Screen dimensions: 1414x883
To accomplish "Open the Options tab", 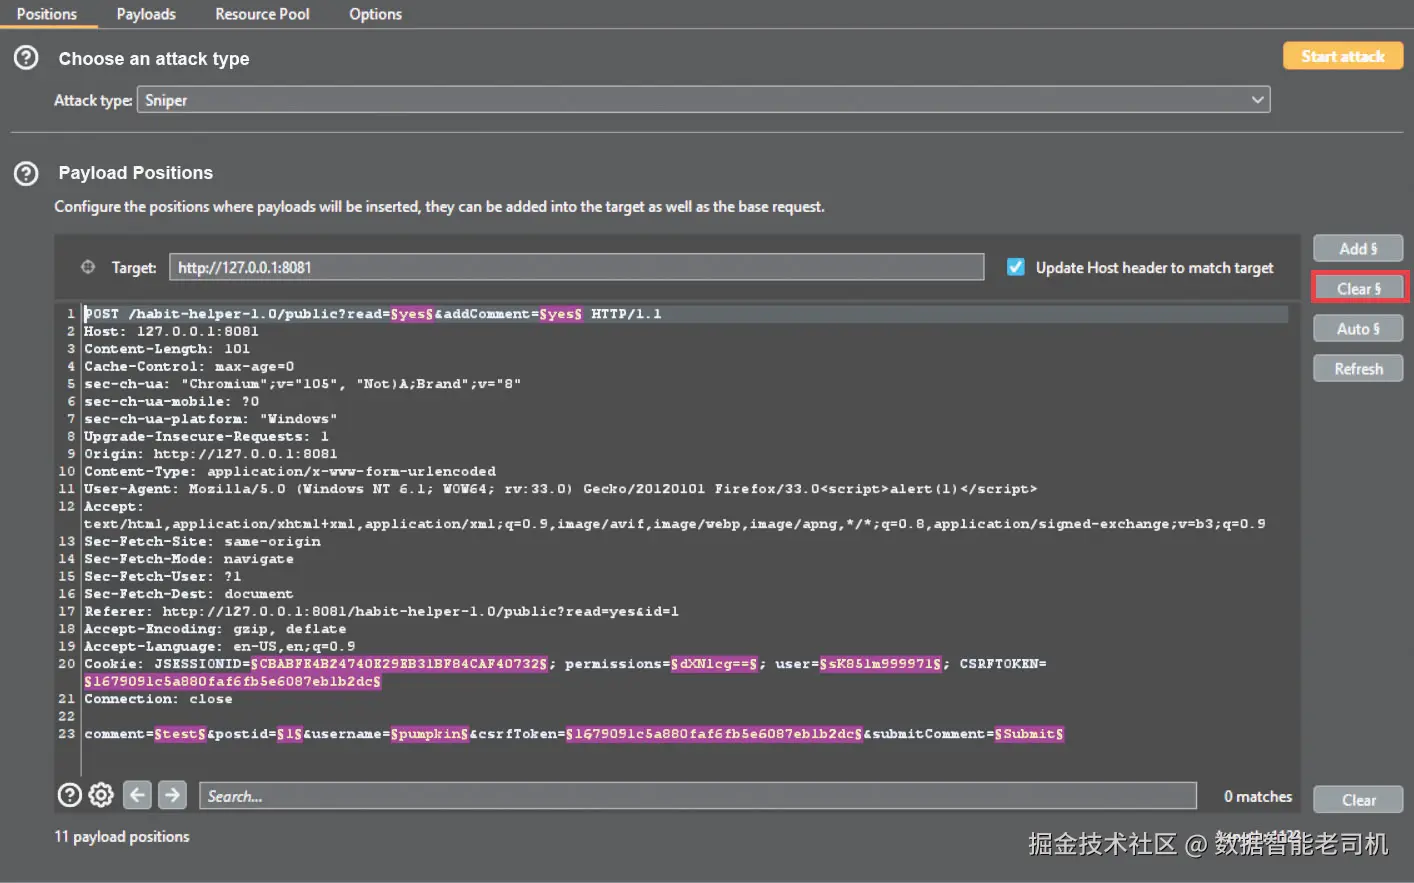I will click(375, 14).
